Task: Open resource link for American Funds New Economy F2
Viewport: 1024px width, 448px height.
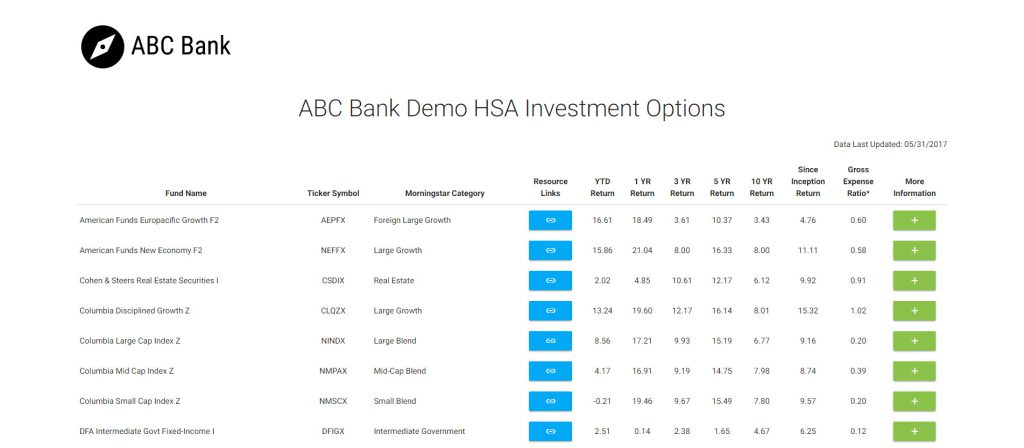Action: click(550, 251)
